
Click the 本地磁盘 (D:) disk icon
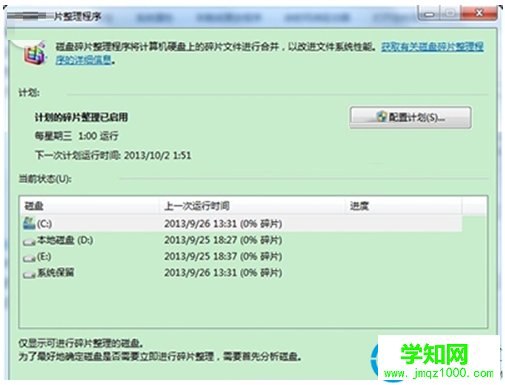coord(29,242)
